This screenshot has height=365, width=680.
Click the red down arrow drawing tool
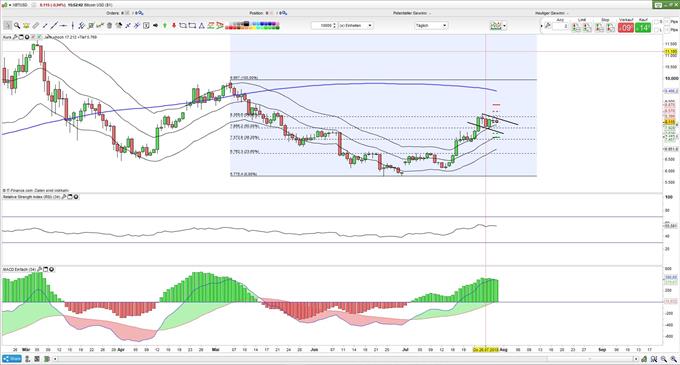click(x=174, y=26)
